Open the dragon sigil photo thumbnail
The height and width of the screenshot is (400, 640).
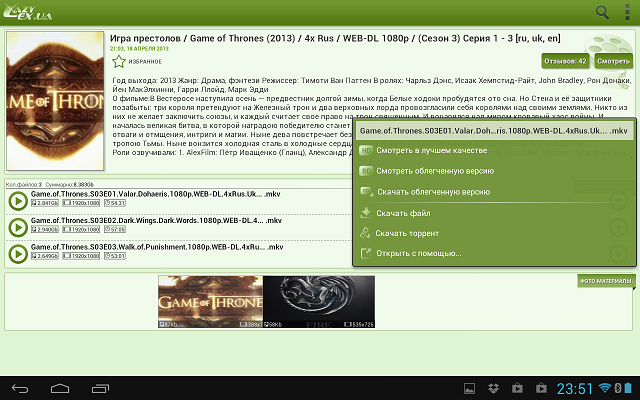click(319, 302)
